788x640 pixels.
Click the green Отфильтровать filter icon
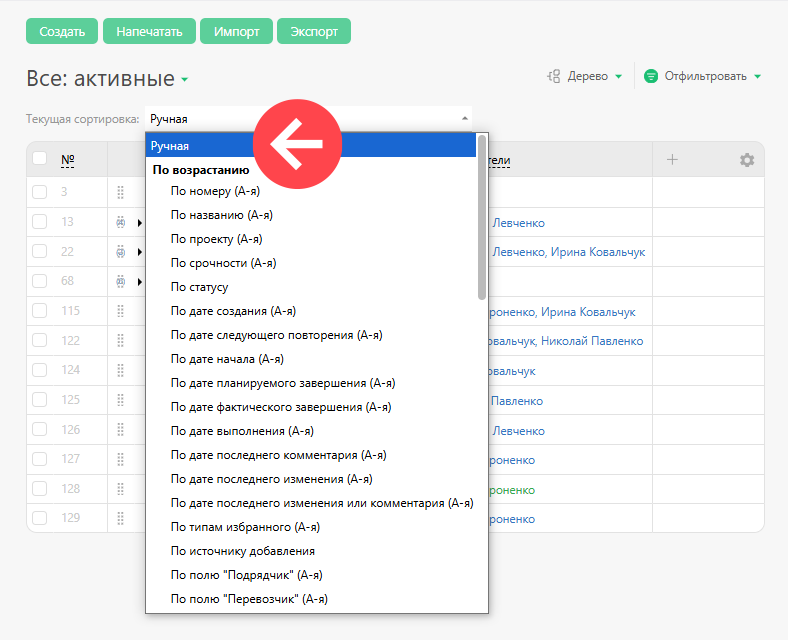[x=651, y=76]
